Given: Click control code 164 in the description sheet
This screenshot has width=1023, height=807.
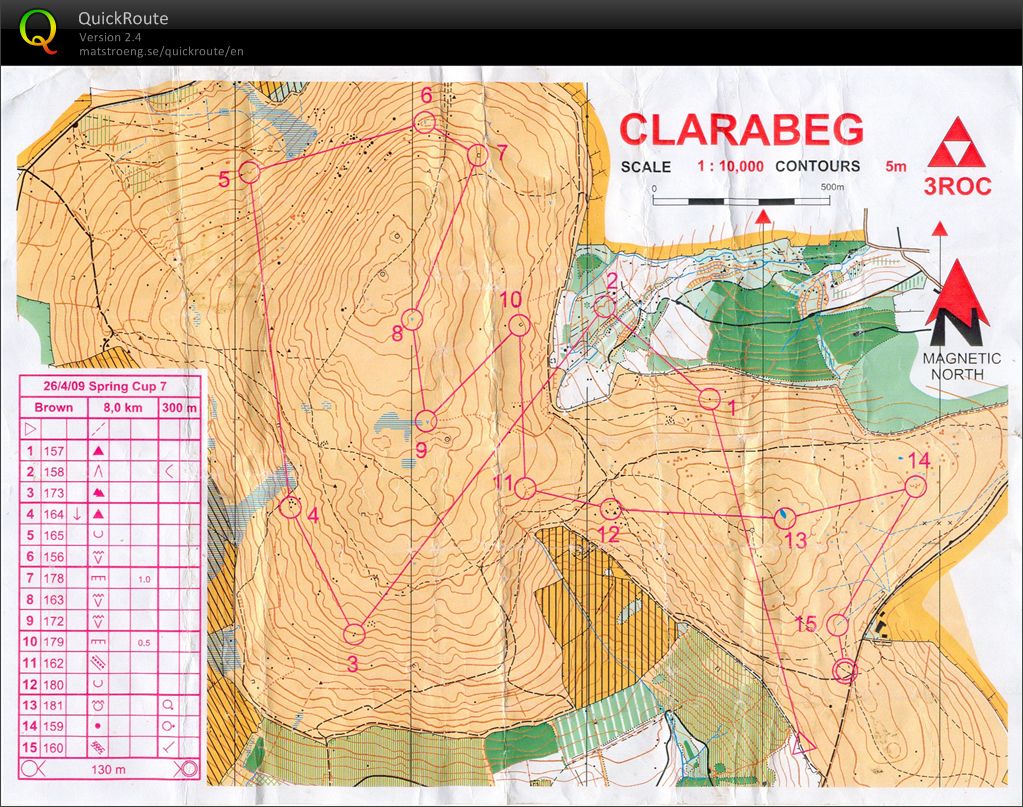Looking at the screenshot, I should point(53,514).
